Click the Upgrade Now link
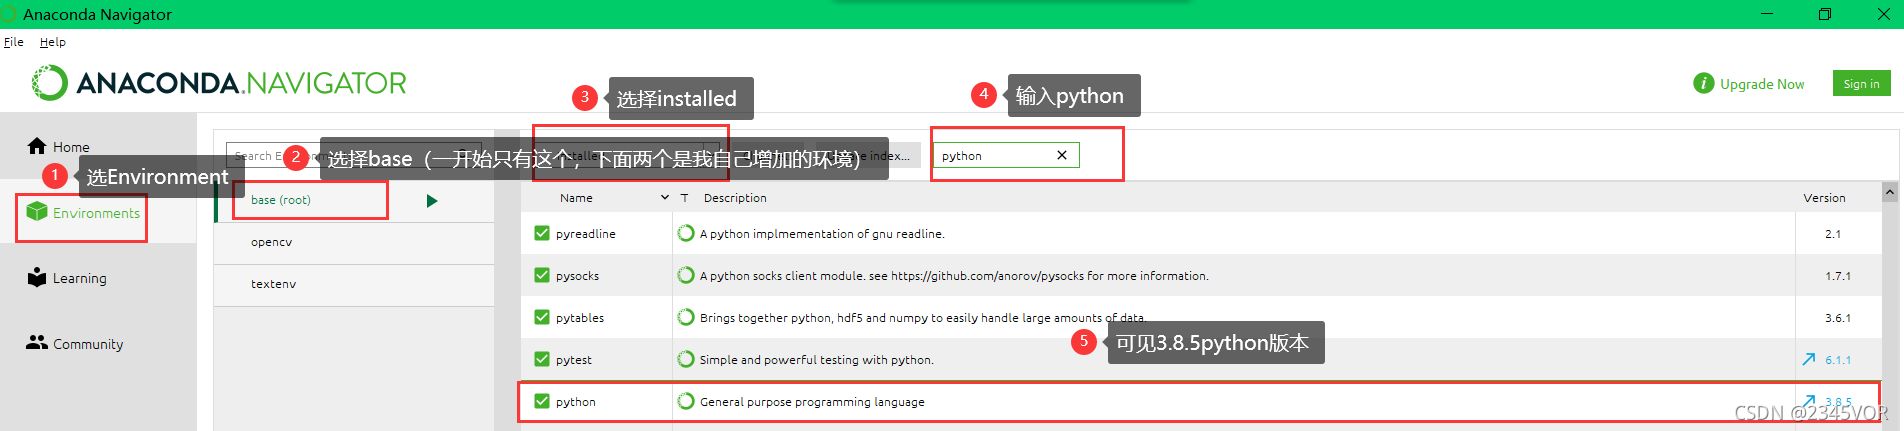The width and height of the screenshot is (1904, 431). click(x=1762, y=84)
